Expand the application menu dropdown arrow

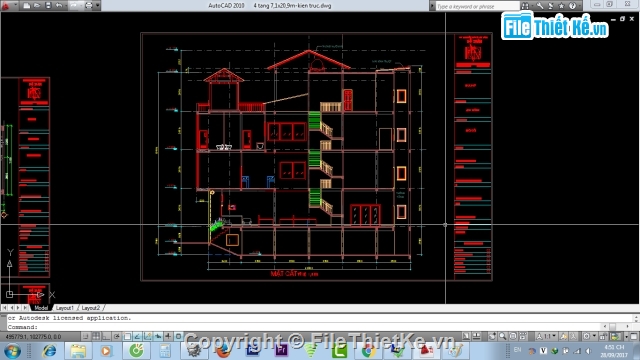point(15,6)
